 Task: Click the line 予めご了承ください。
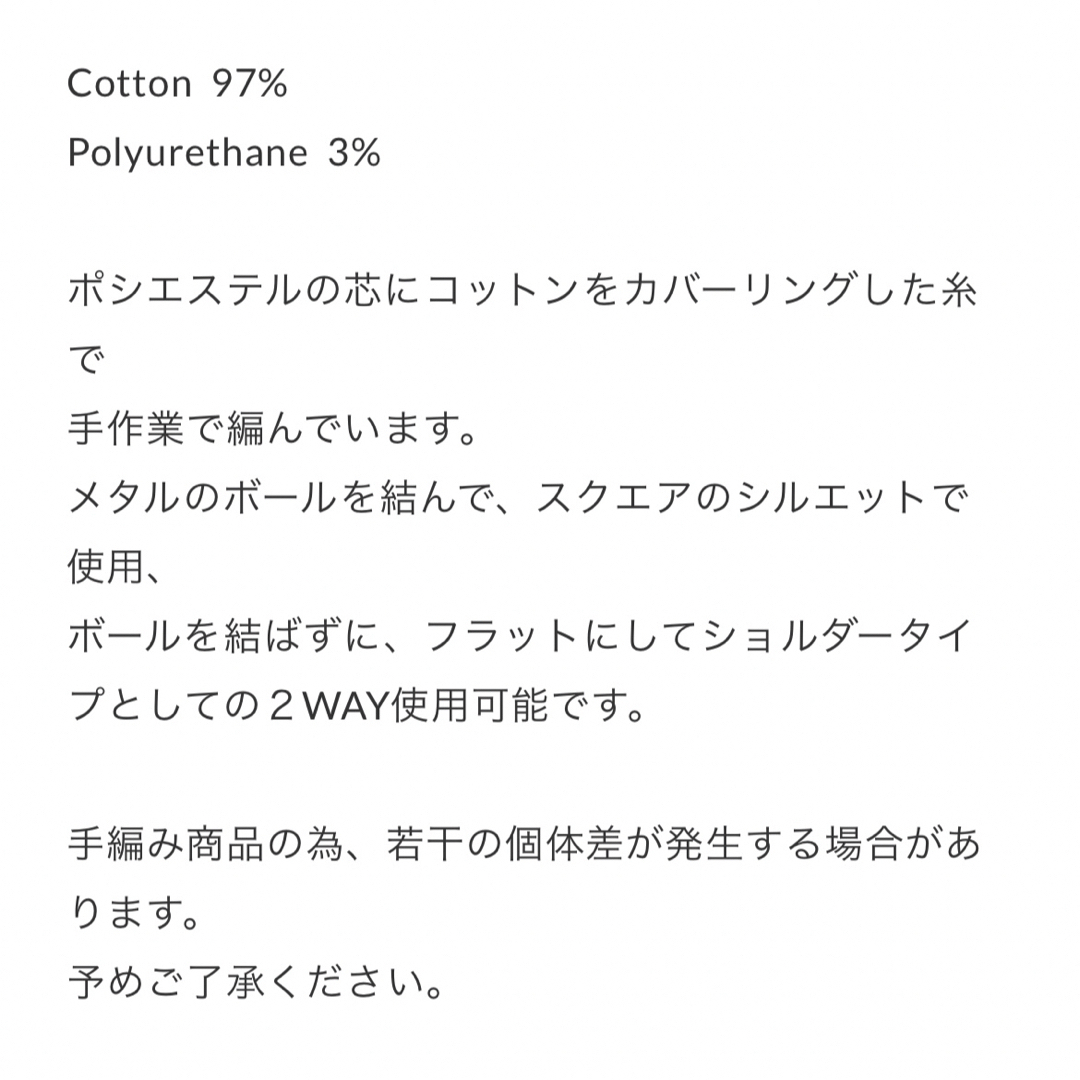[256, 982]
